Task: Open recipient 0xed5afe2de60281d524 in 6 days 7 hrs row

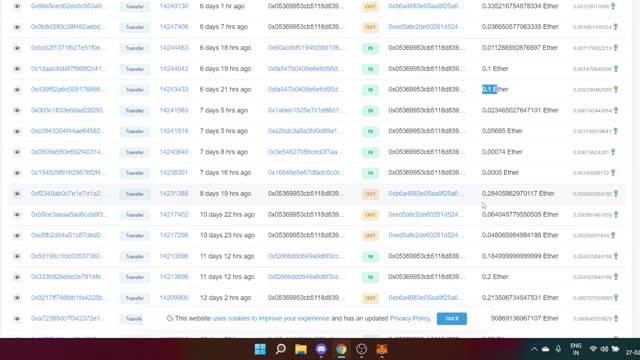Action: click(426, 27)
